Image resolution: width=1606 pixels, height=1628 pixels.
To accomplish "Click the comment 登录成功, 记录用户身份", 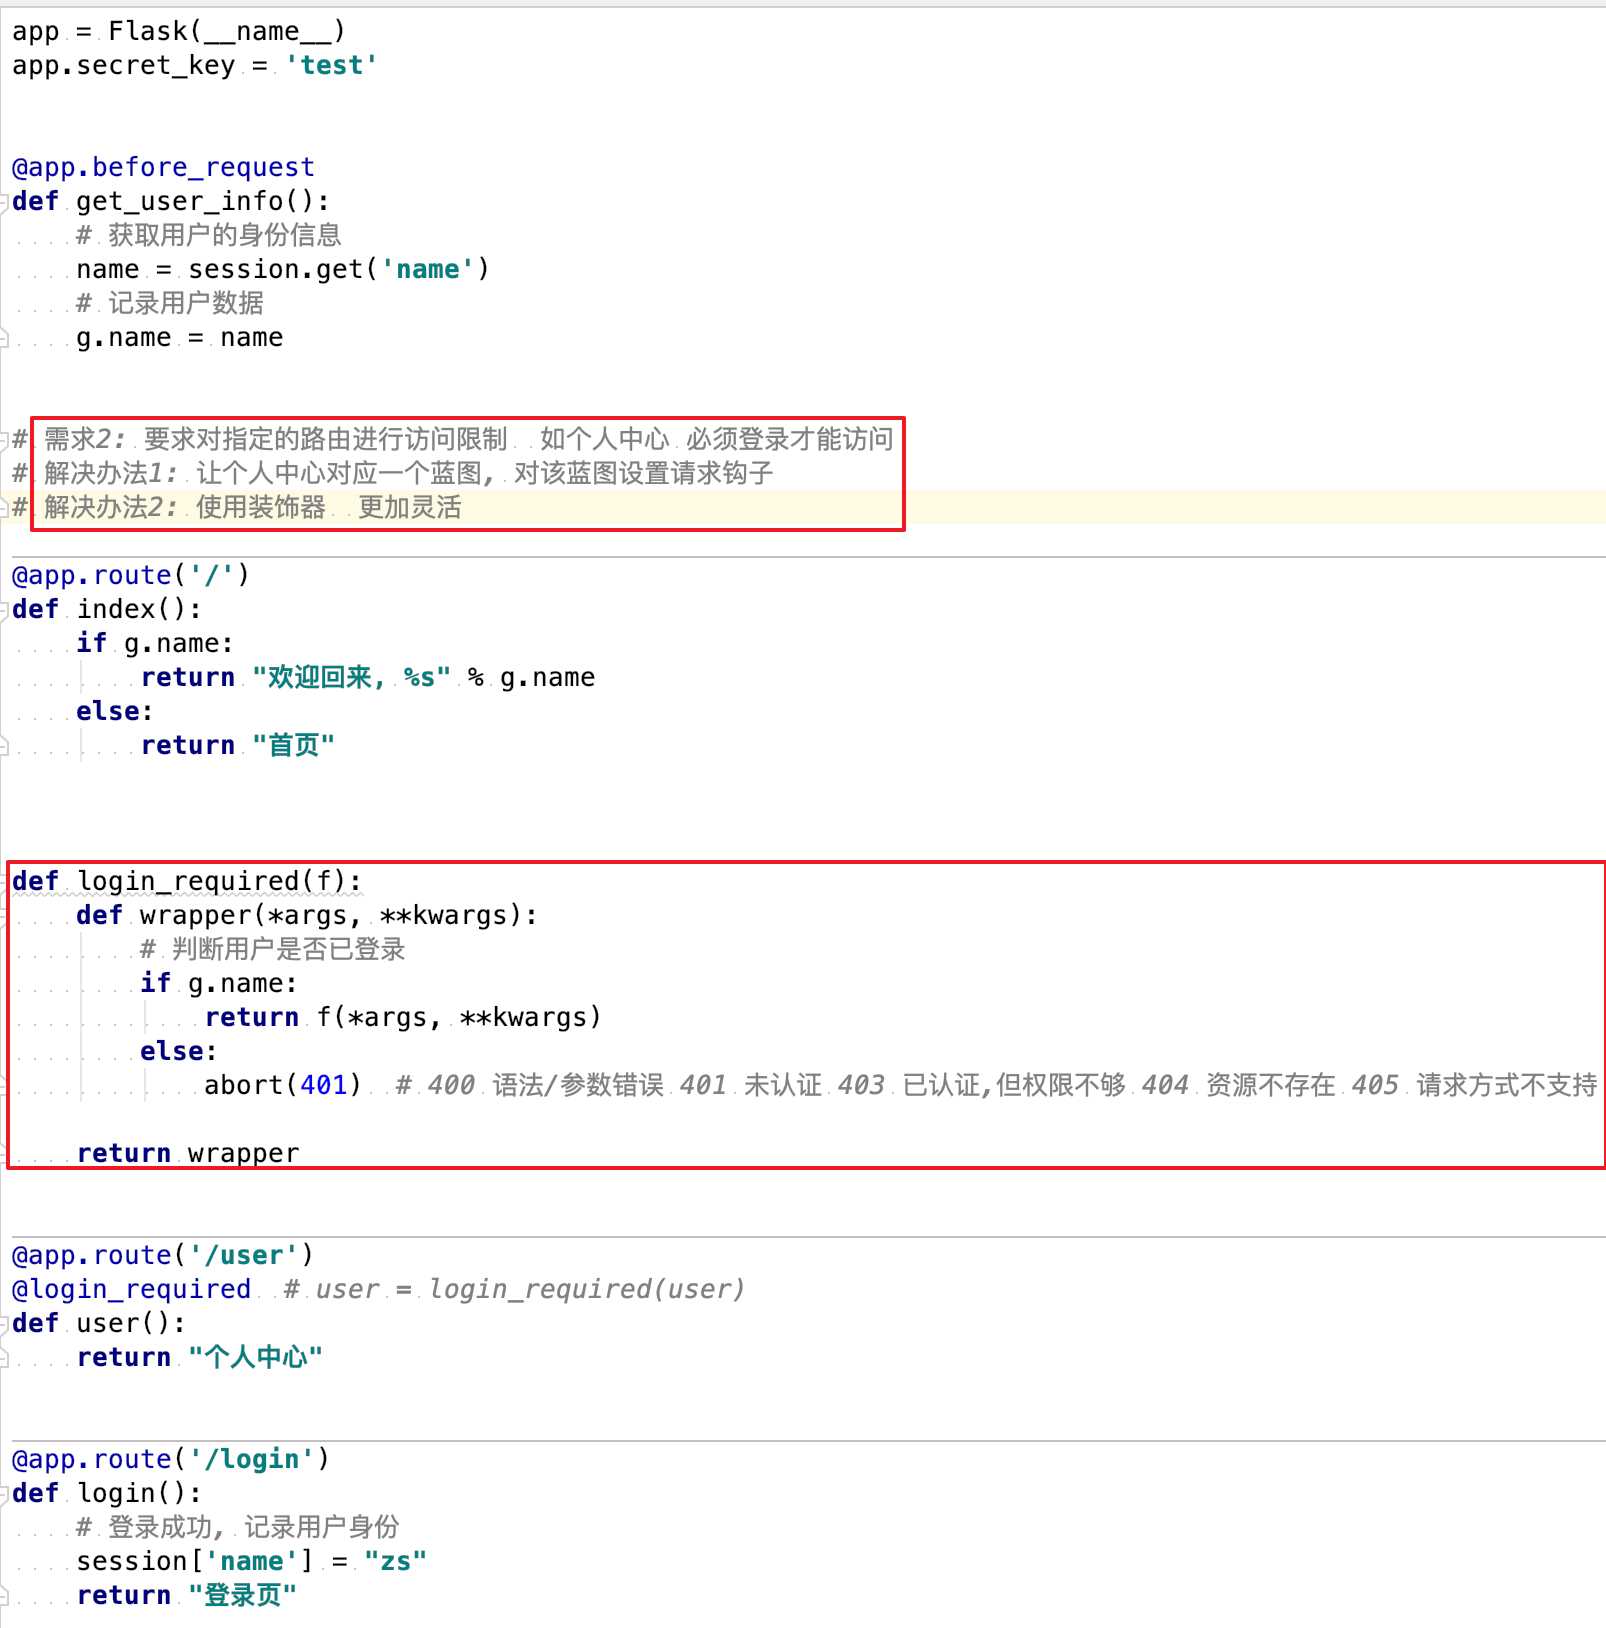I will pyautogui.click(x=238, y=1527).
